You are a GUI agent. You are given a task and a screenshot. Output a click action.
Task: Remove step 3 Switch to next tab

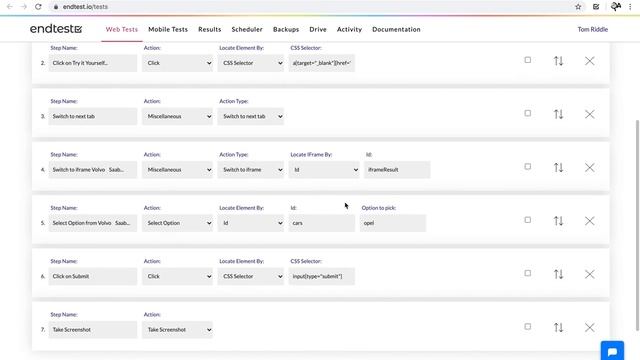(589, 114)
